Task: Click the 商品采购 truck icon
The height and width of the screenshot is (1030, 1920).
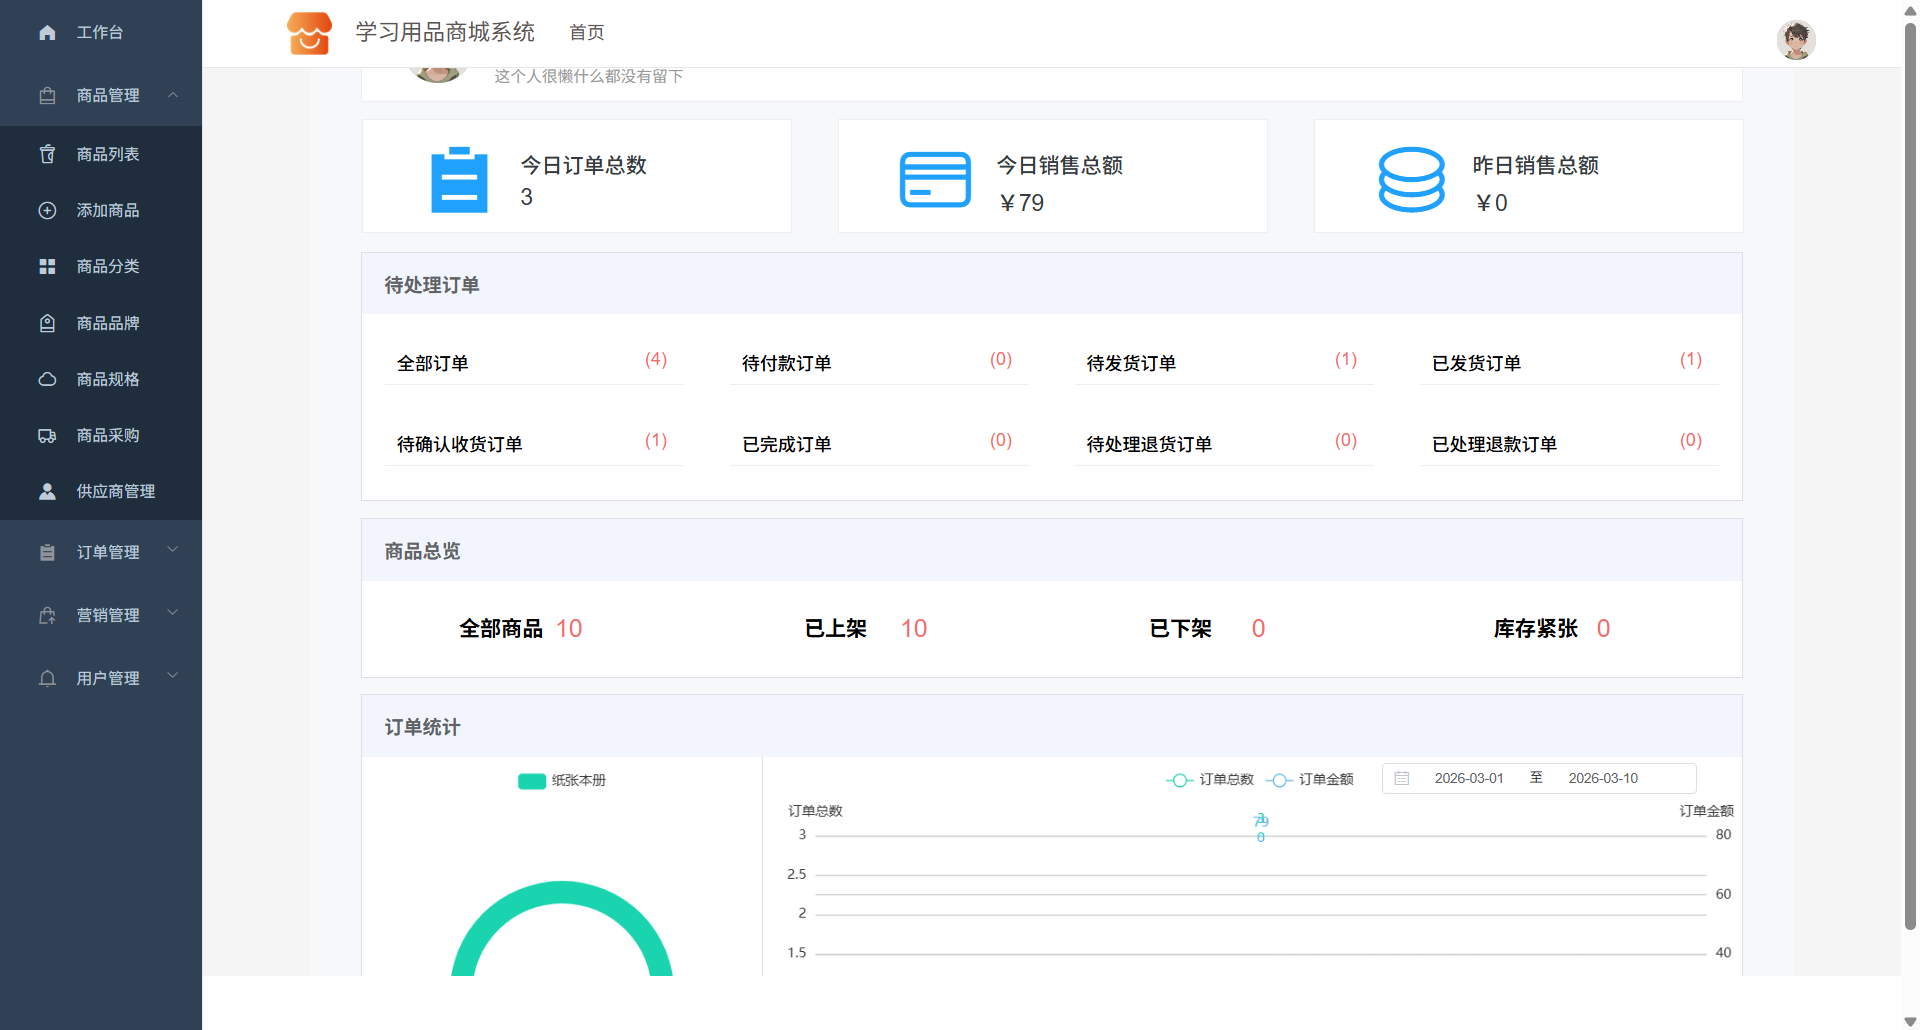Action: [x=47, y=435]
